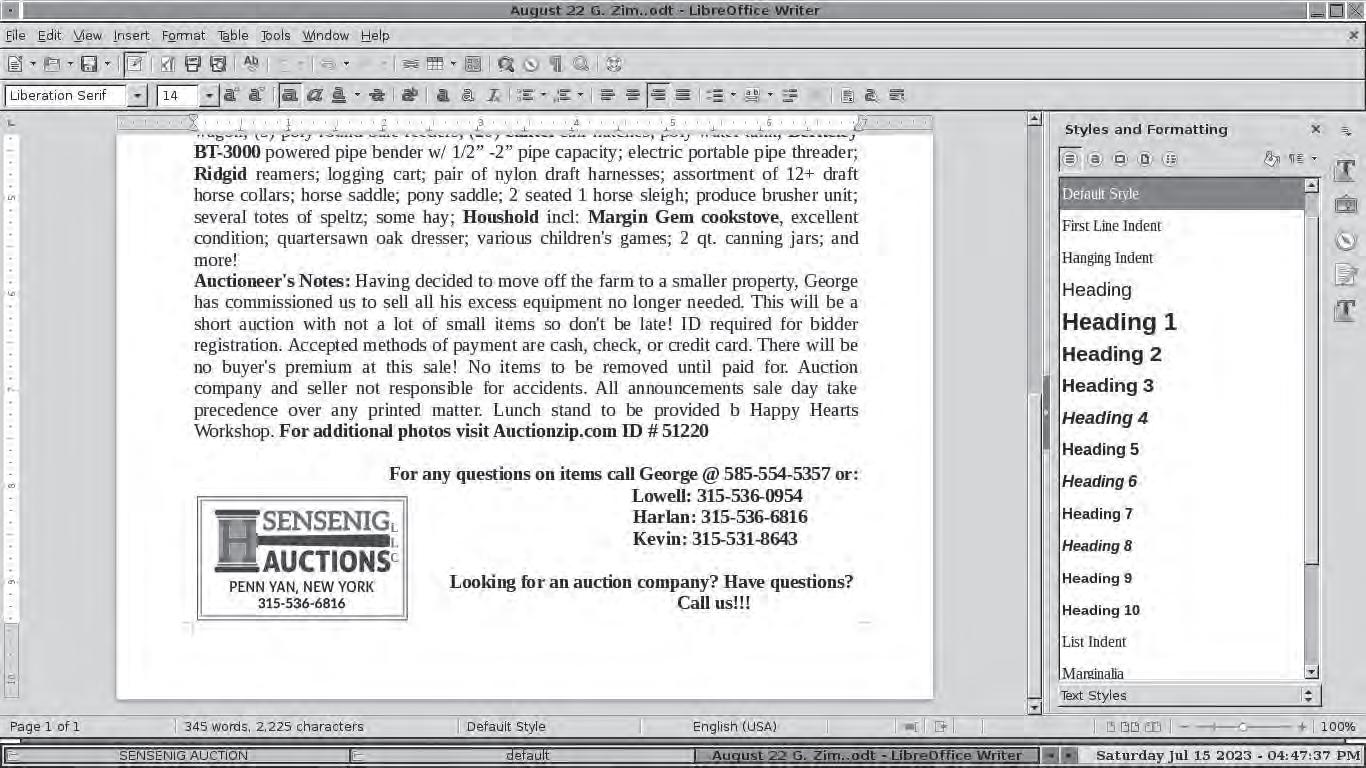Open the font size dropdown
The image size is (1366, 768).
[209, 96]
